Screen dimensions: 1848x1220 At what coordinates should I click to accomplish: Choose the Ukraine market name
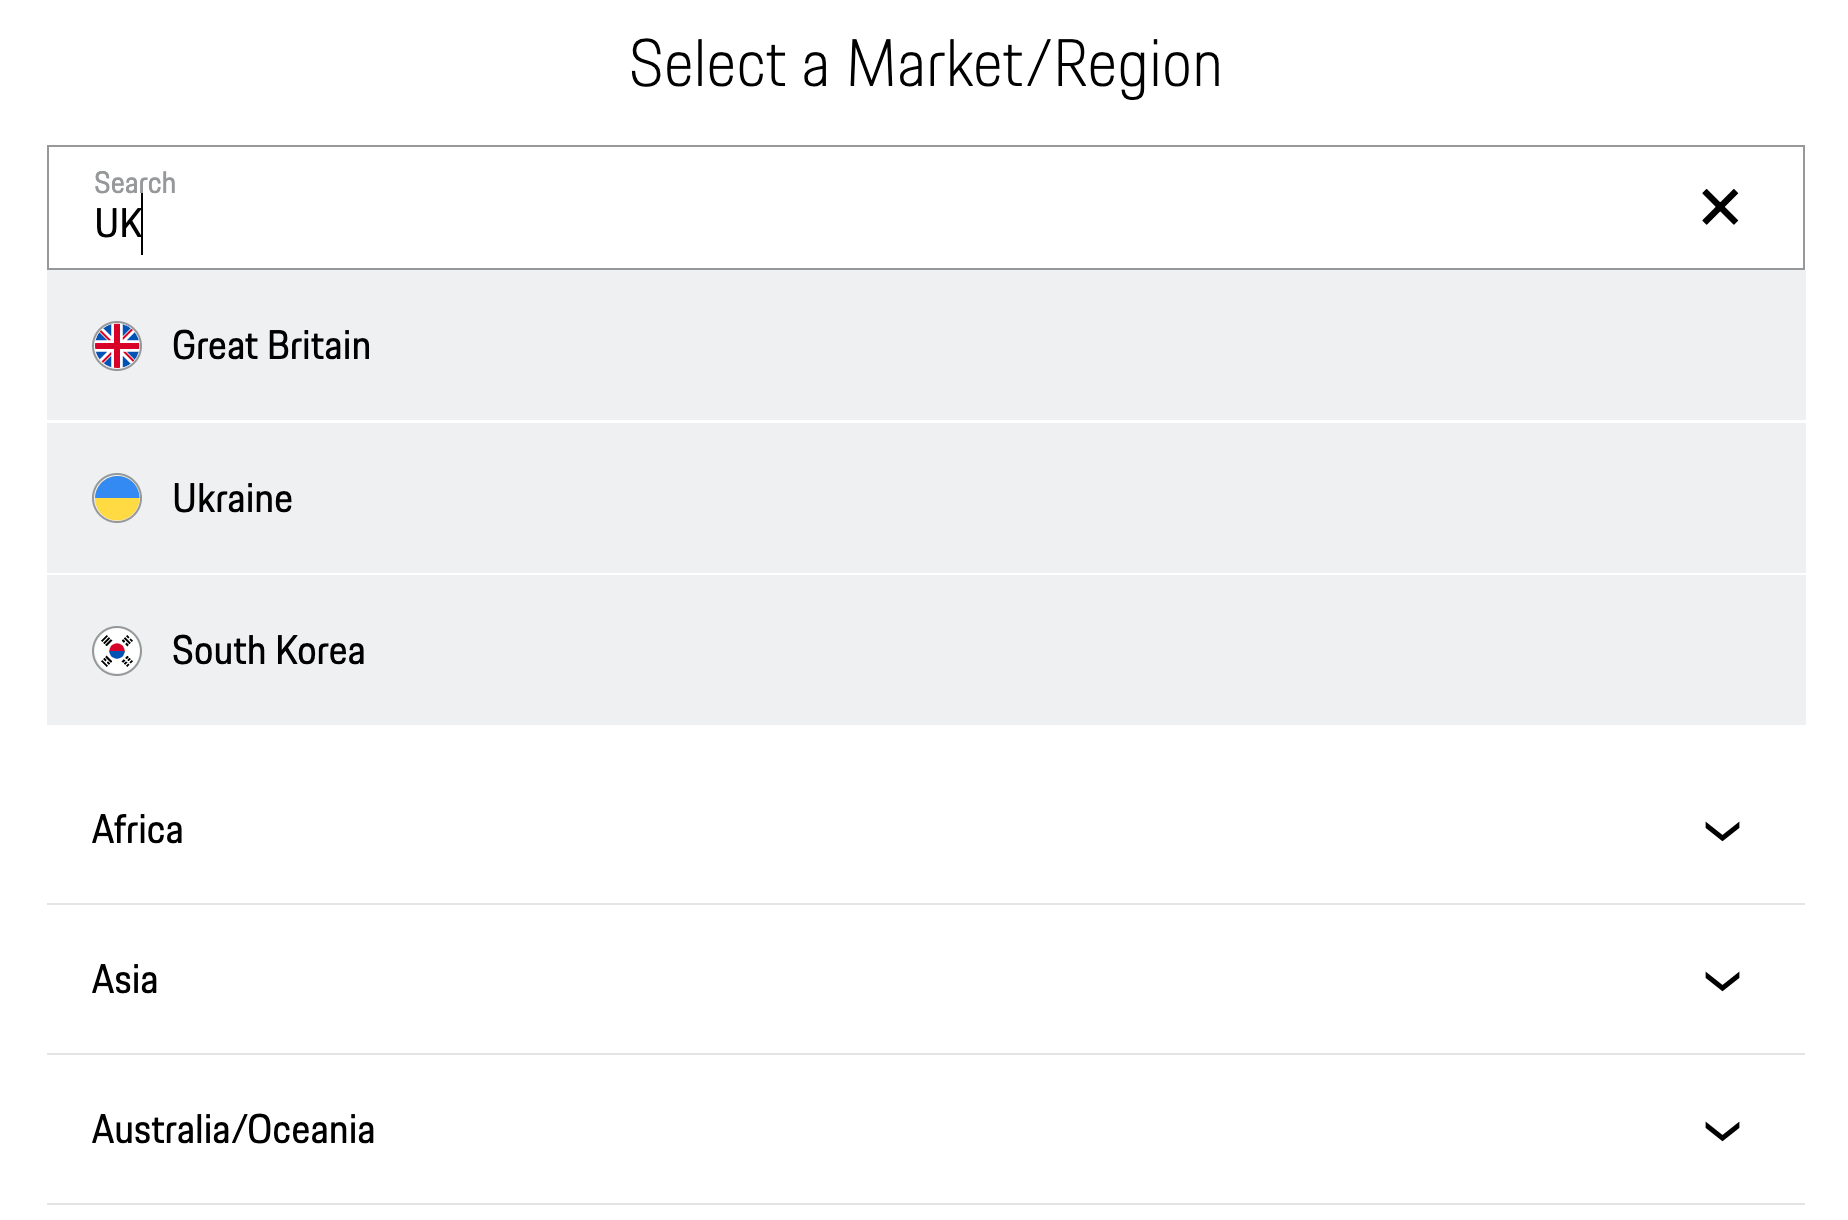pos(232,499)
